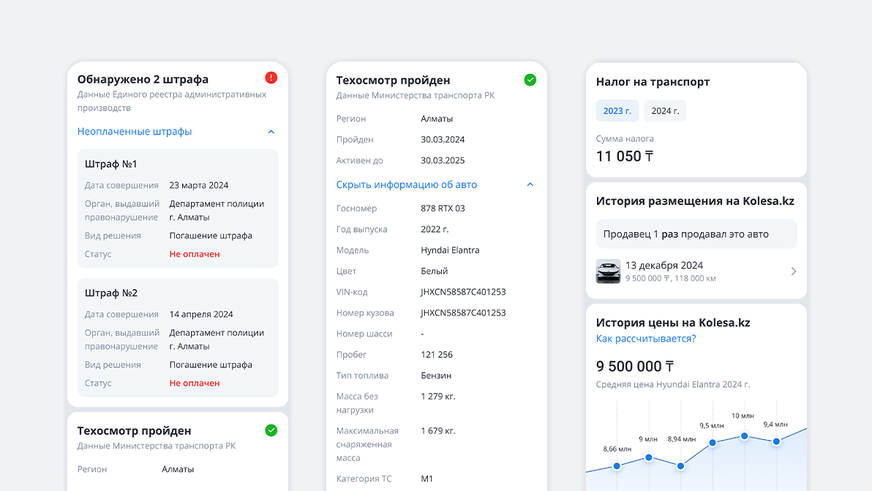Open listing arrow for 13 декабря 2024
This screenshot has height=491, width=872.
pos(794,271)
